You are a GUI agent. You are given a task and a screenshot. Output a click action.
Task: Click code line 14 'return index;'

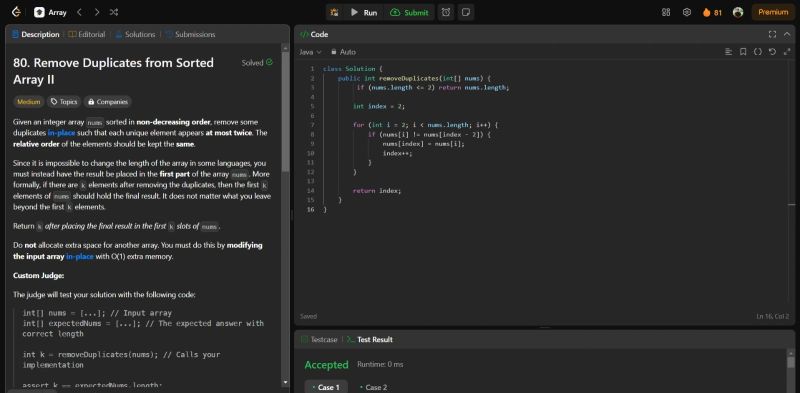377,190
